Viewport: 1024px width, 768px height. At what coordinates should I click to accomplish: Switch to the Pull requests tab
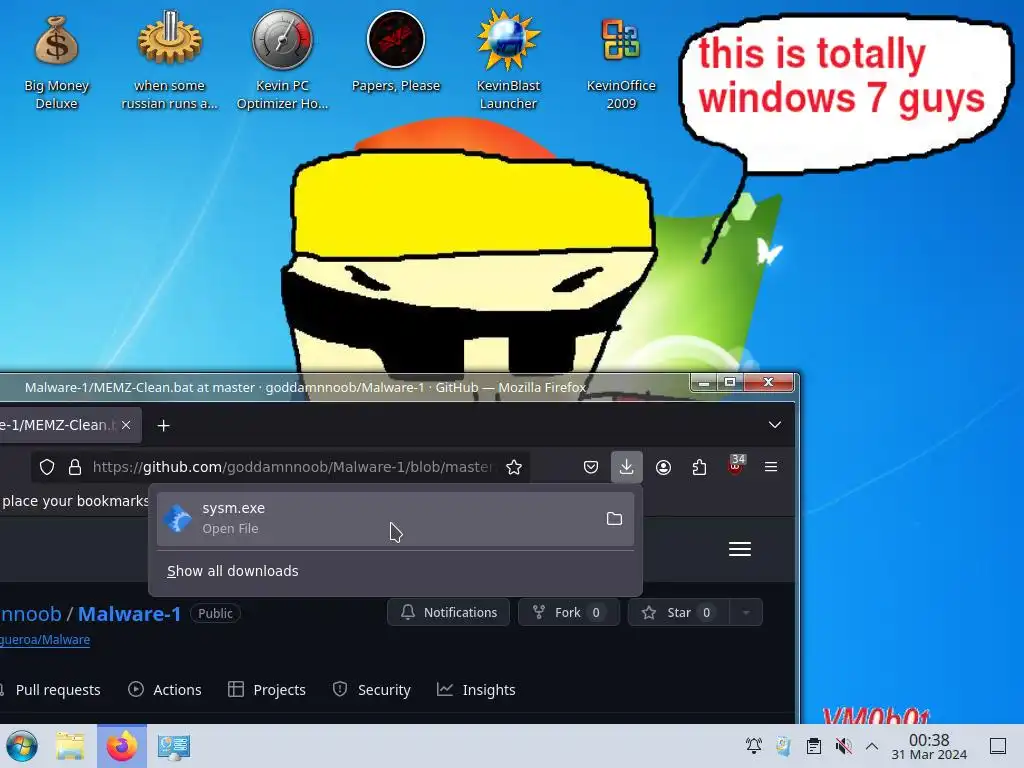pos(51,690)
